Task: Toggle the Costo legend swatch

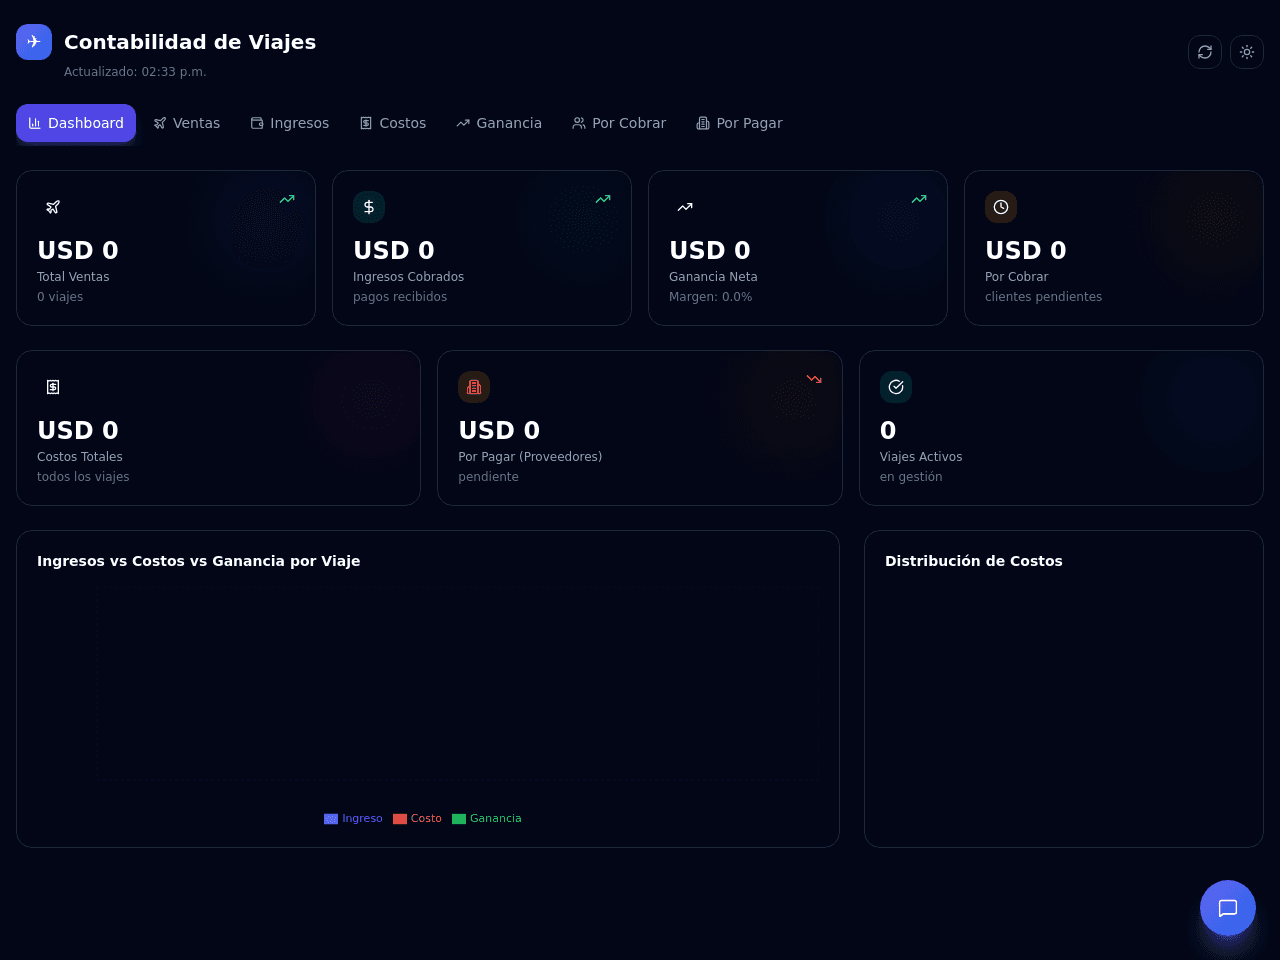Action: (400, 819)
